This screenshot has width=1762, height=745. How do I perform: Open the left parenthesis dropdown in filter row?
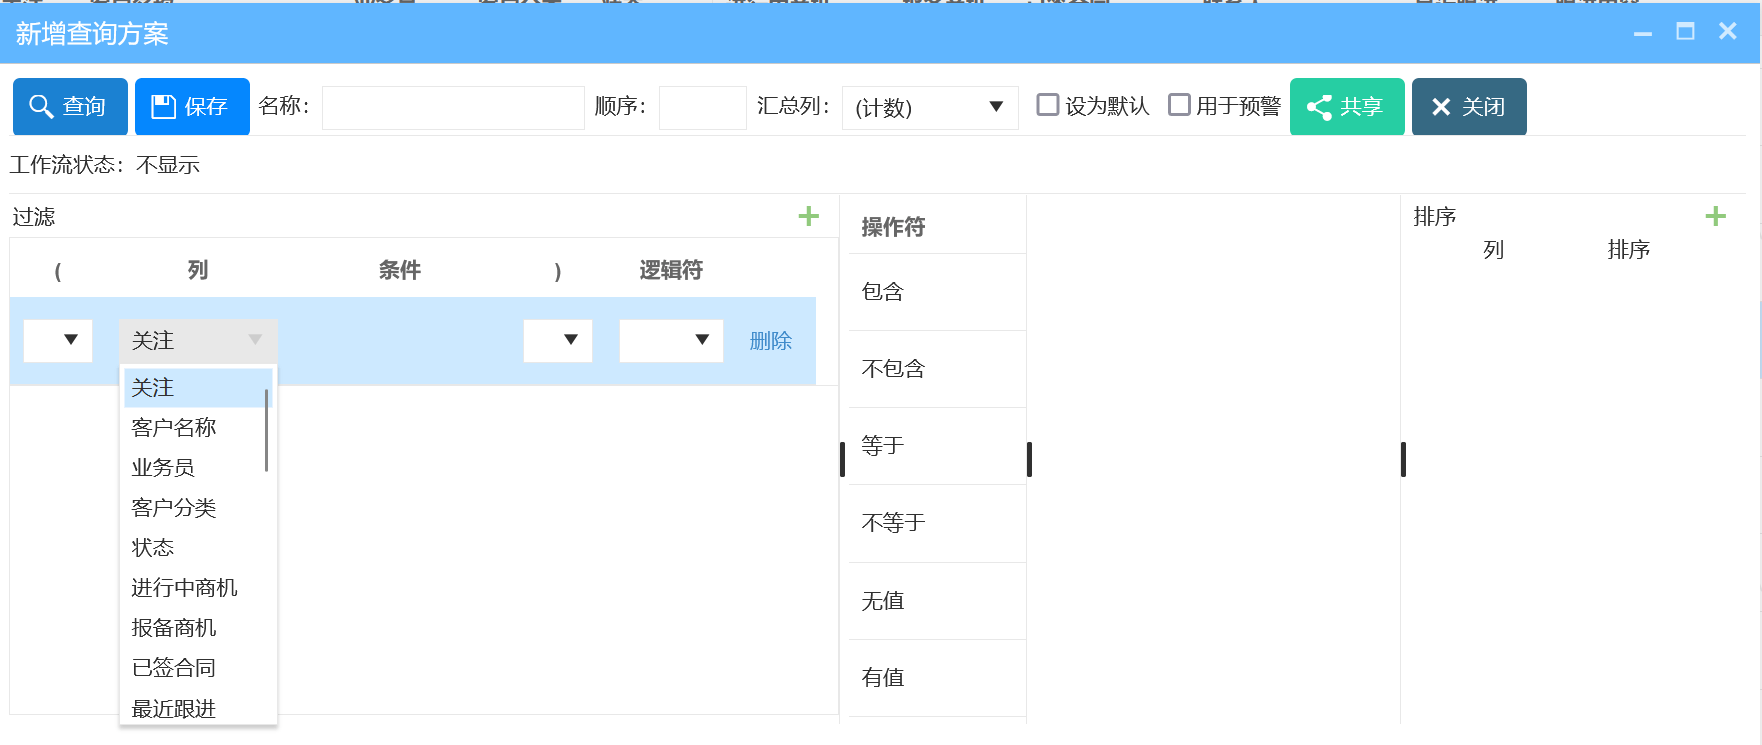pyautogui.click(x=58, y=340)
